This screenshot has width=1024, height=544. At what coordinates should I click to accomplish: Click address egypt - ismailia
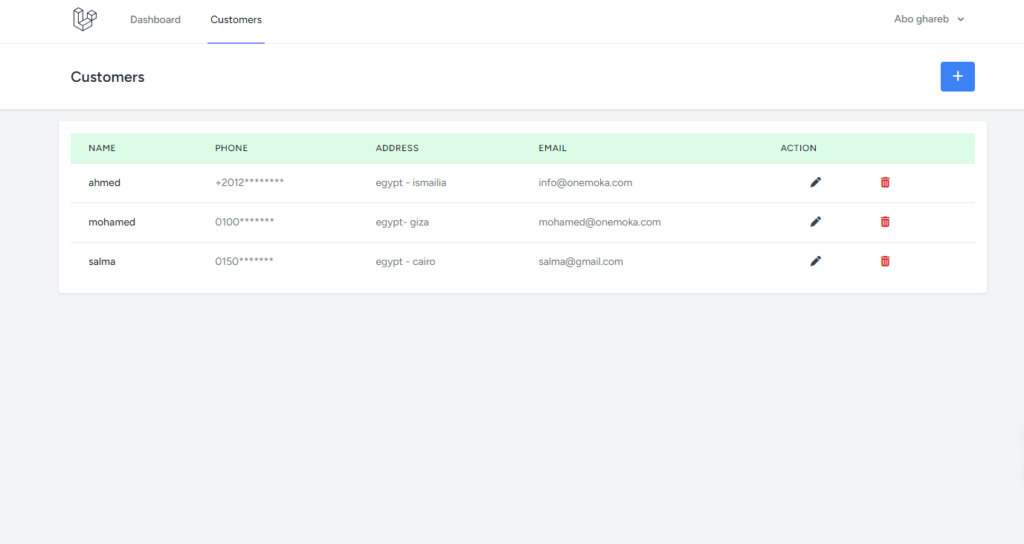[411, 183]
